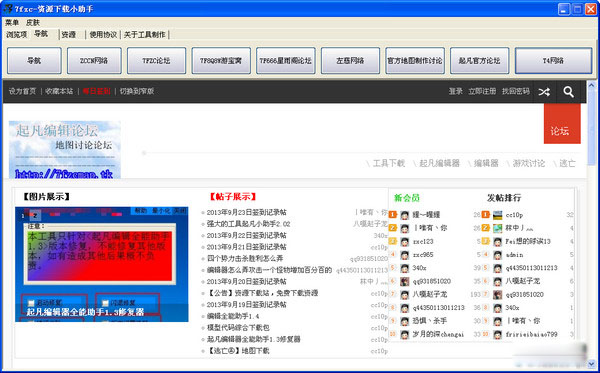This screenshot has width=600, height=373.
Task: Click the vertical scrollbar thumb
Action: click(x=592, y=127)
